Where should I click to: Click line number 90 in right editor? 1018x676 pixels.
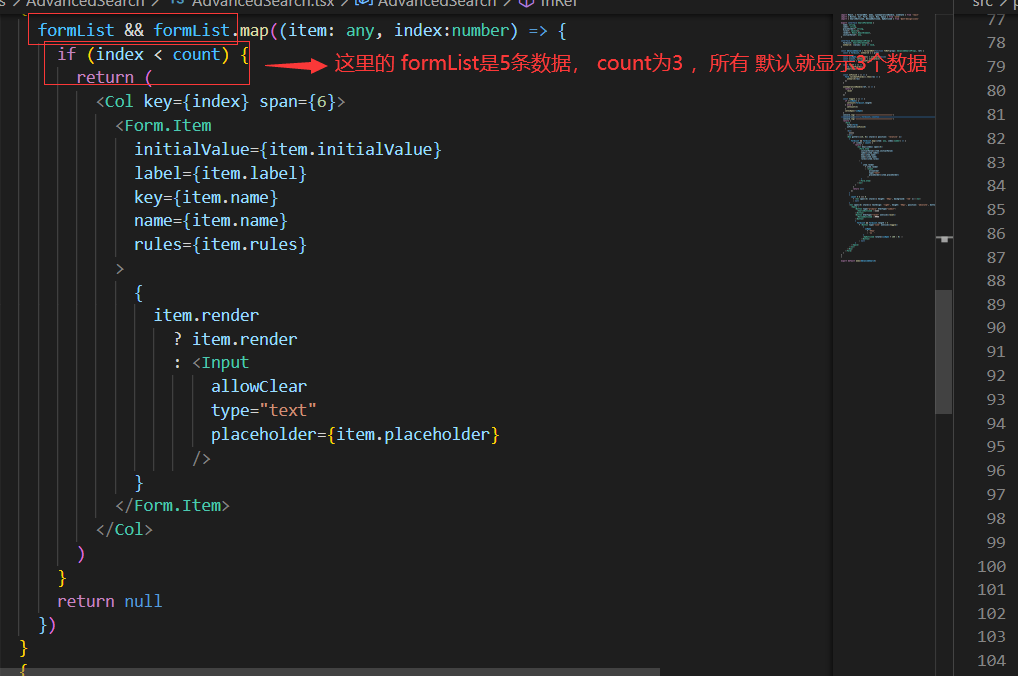[x=996, y=328]
